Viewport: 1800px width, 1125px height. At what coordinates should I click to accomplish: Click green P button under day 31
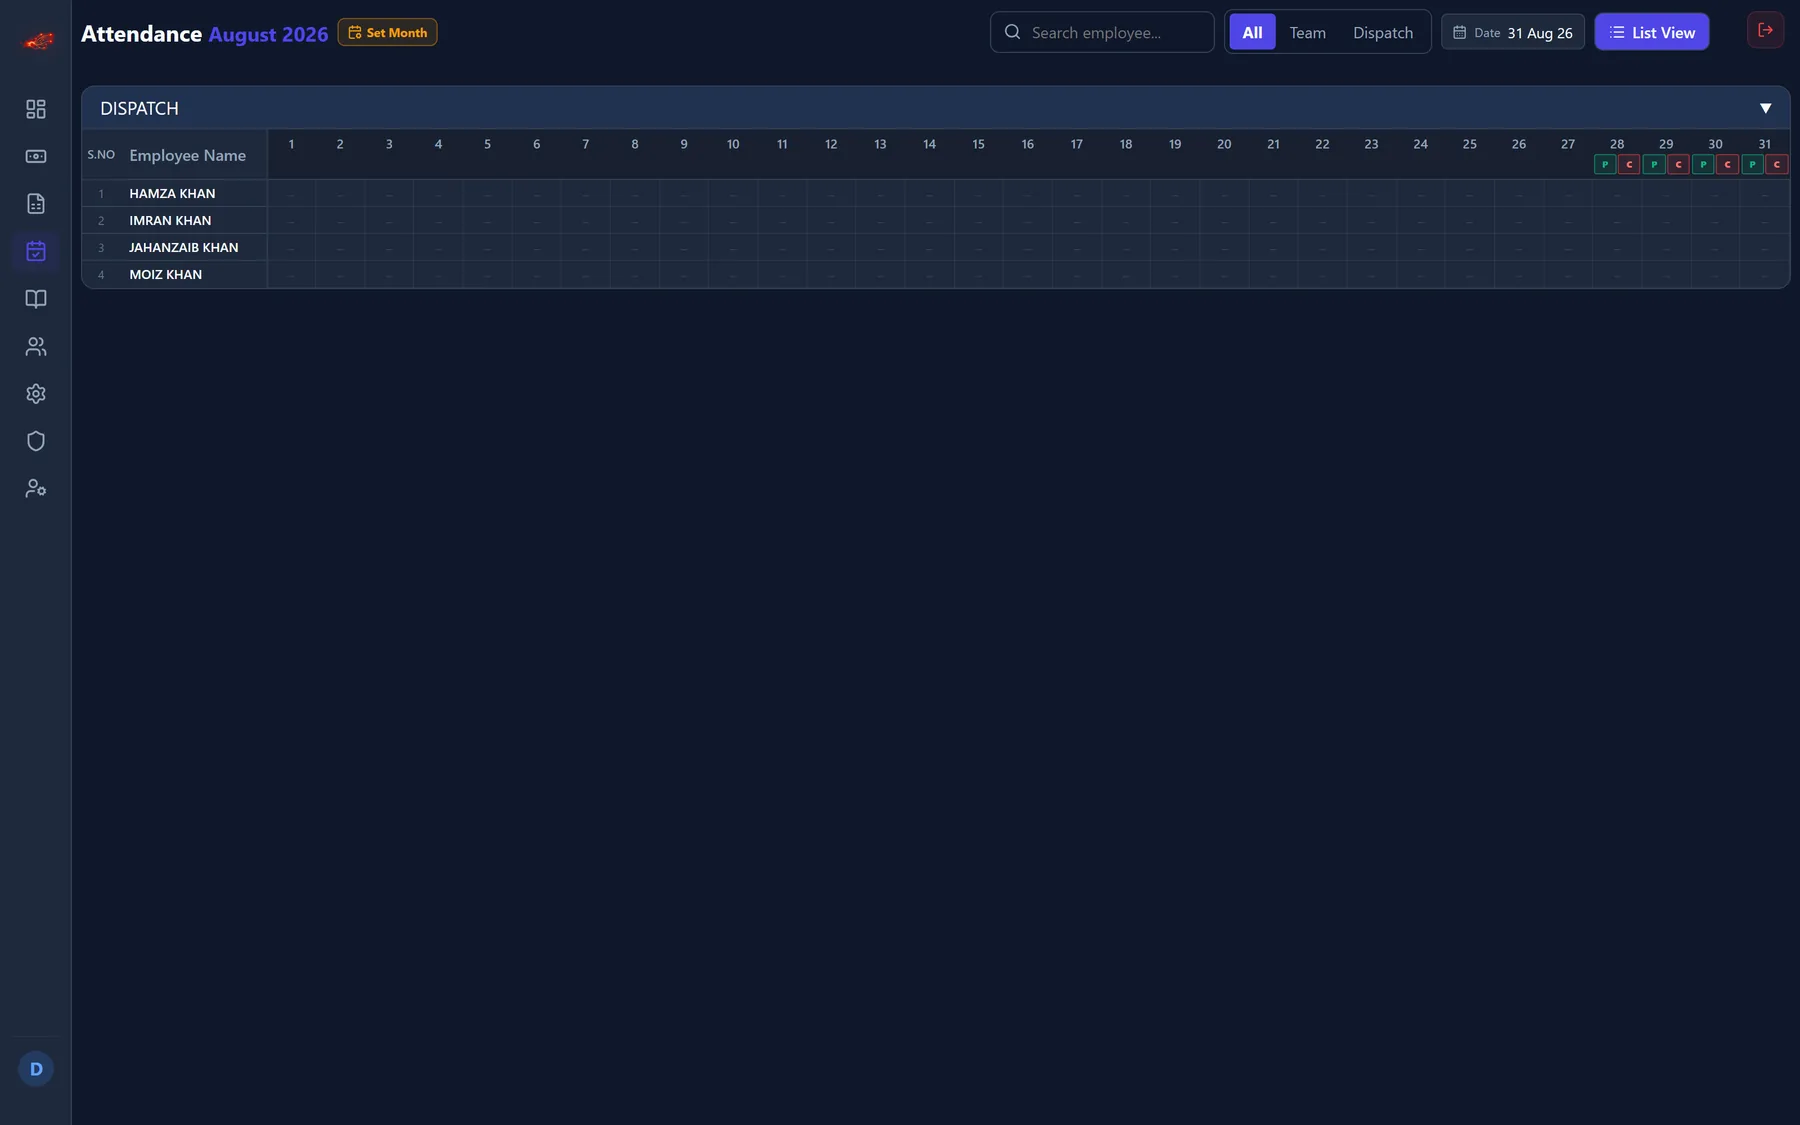click(x=1752, y=164)
